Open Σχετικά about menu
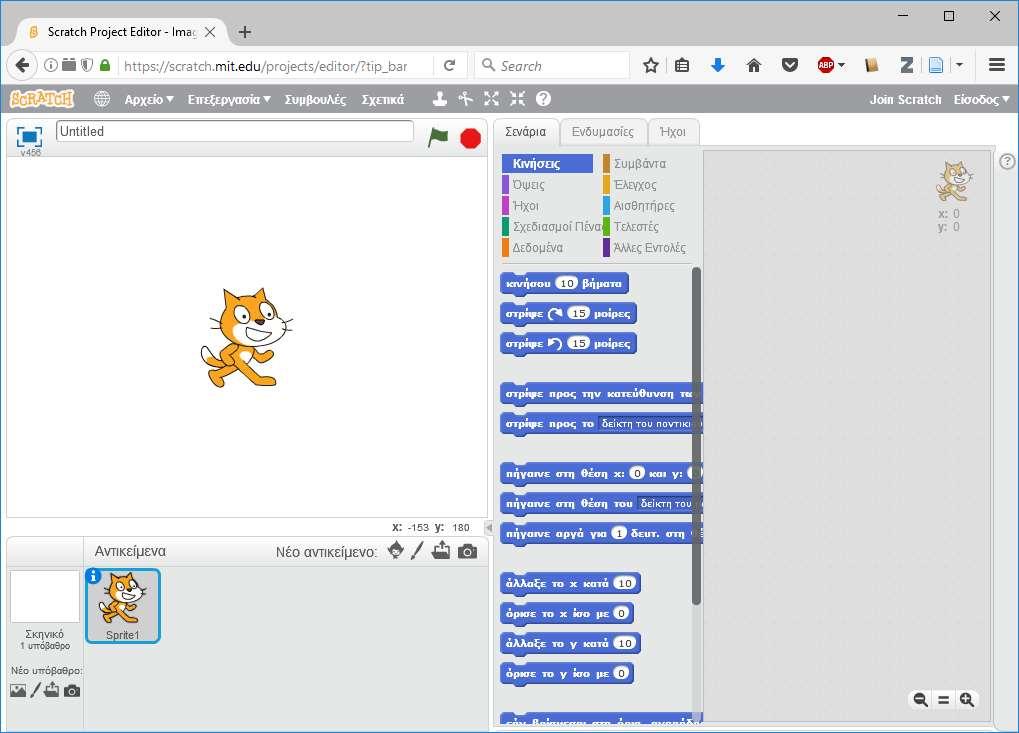Screen dimensions: 1019x733 [x=383, y=99]
